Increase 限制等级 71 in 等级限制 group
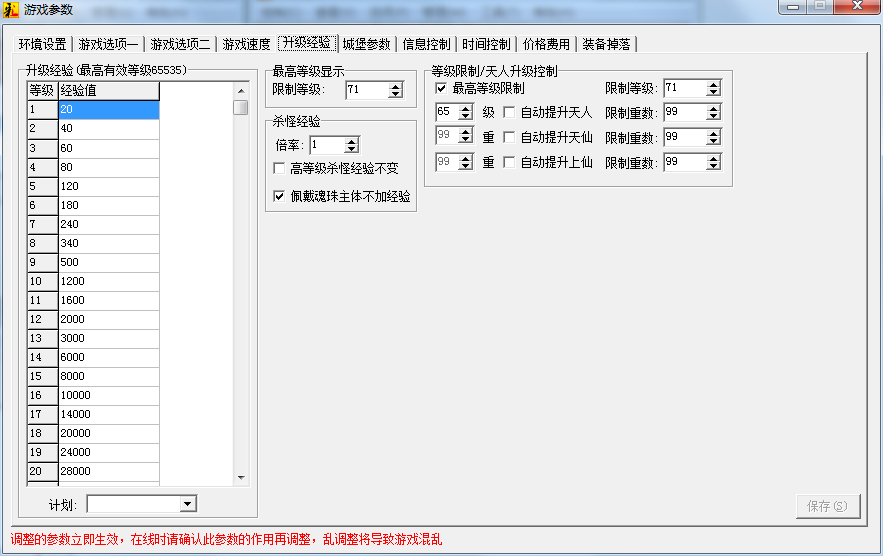The image size is (883, 556). (x=713, y=84)
